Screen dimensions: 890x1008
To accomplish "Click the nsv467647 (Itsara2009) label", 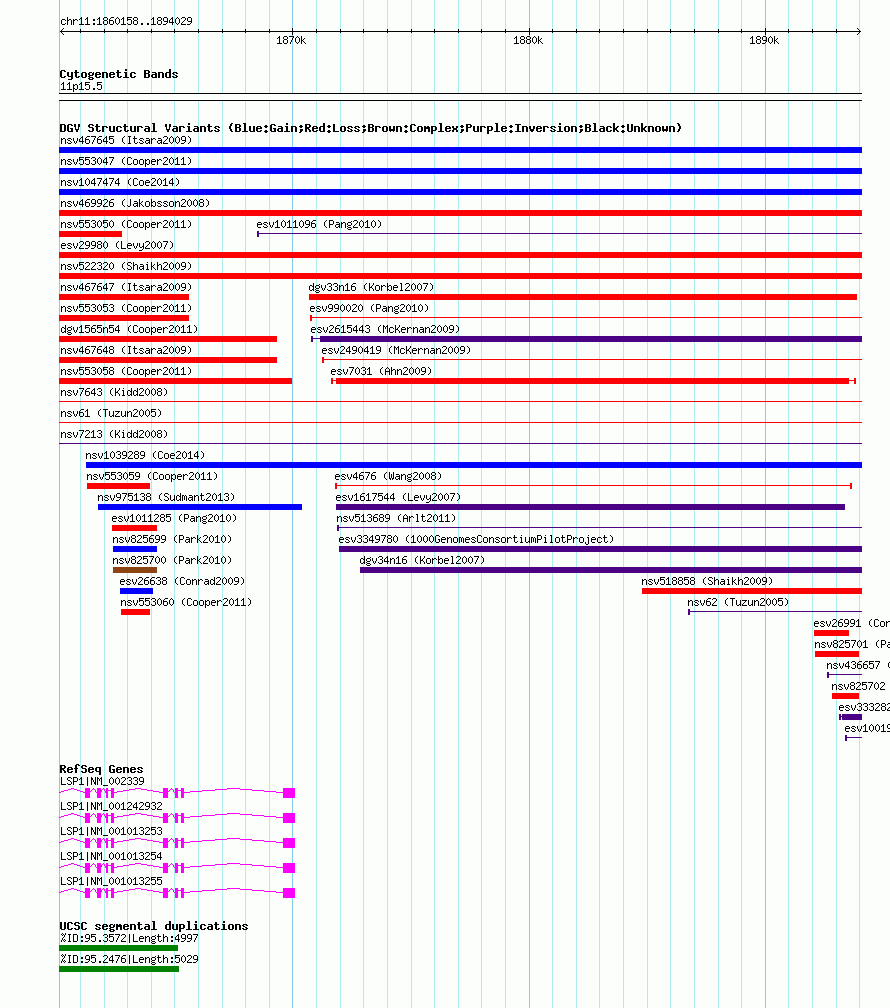I will click(x=126, y=287).
